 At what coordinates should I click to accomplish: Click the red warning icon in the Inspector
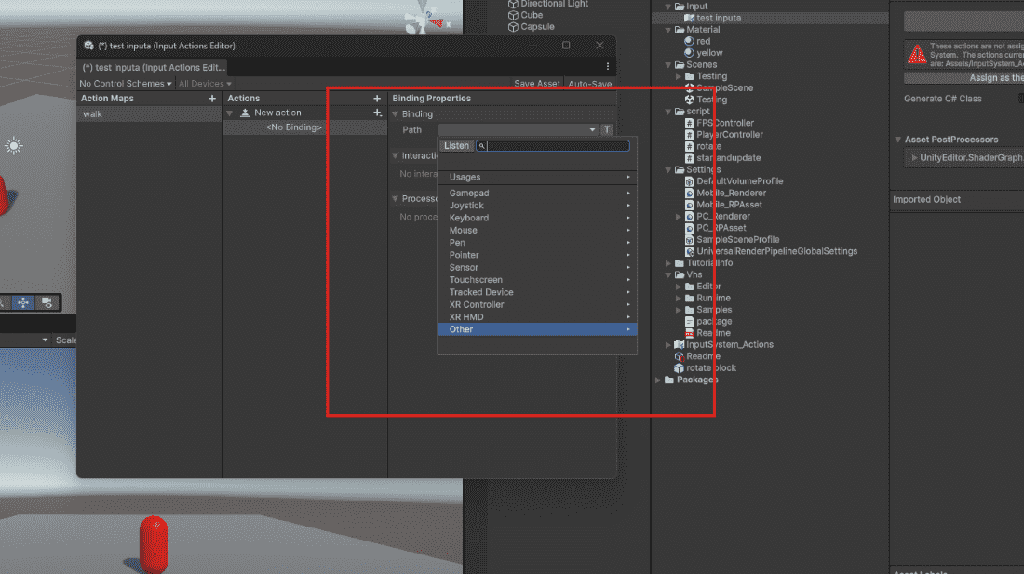[917, 54]
